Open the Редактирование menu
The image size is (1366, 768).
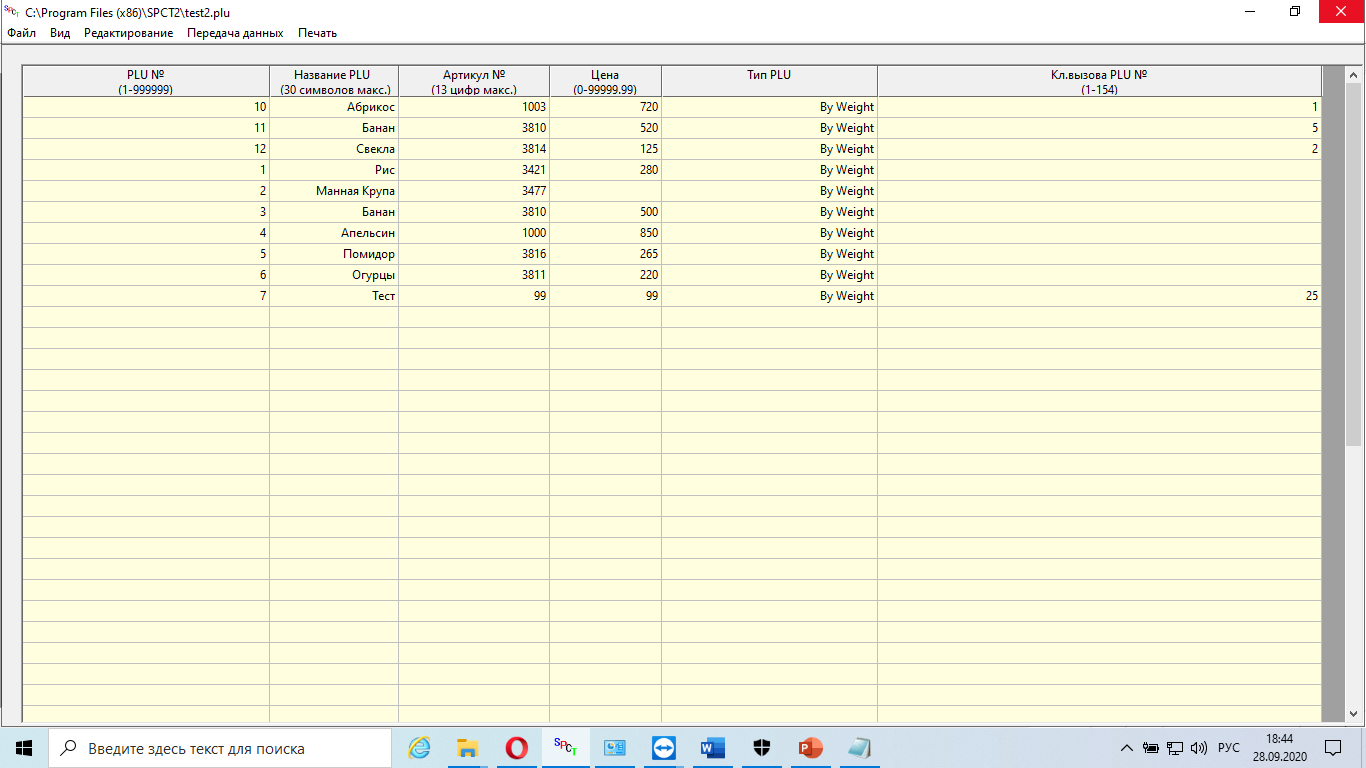128,33
